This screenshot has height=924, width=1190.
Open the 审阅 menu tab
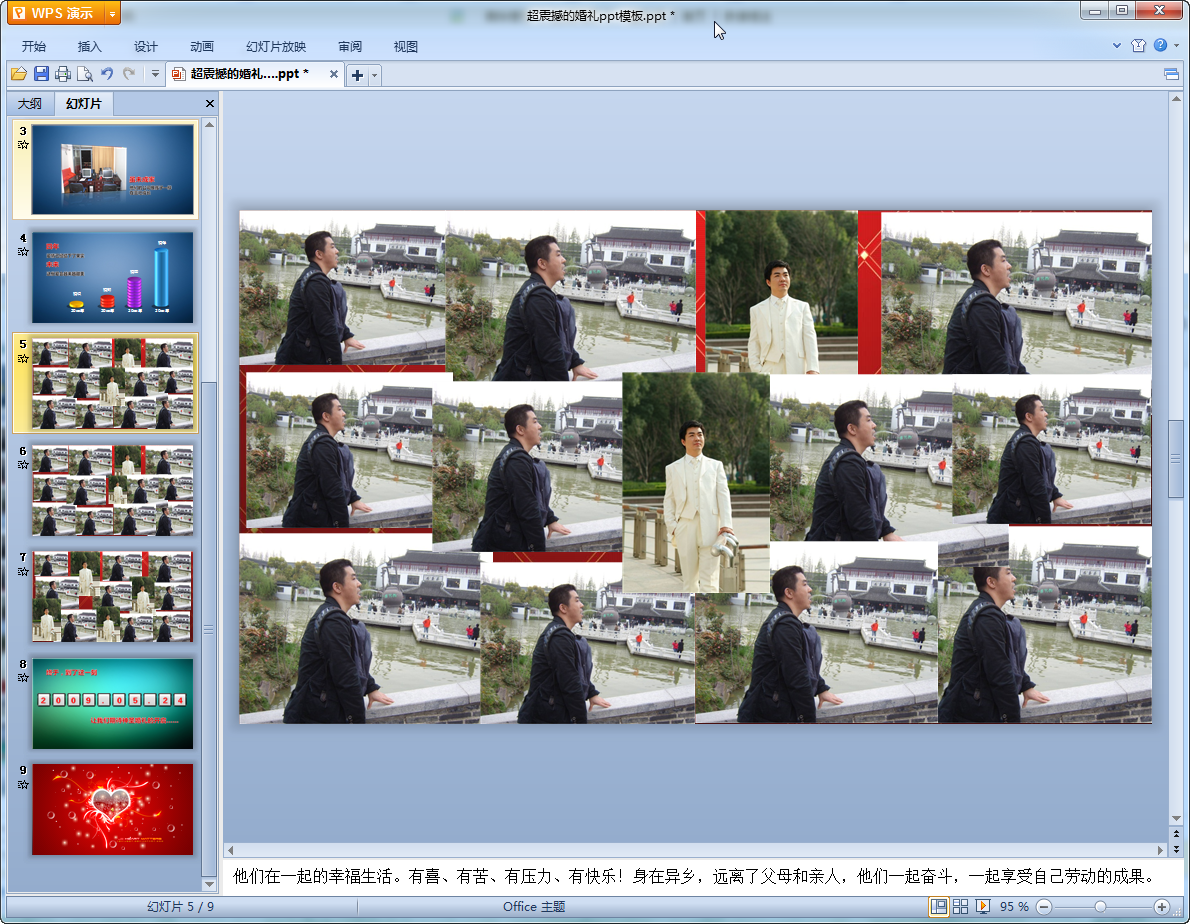350,46
